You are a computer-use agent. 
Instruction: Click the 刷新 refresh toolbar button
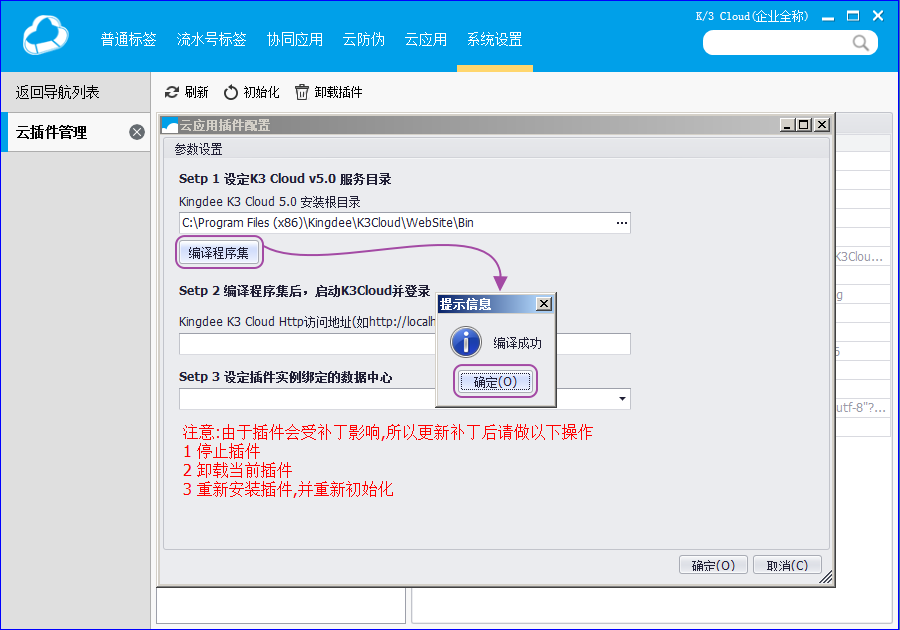(x=187, y=92)
